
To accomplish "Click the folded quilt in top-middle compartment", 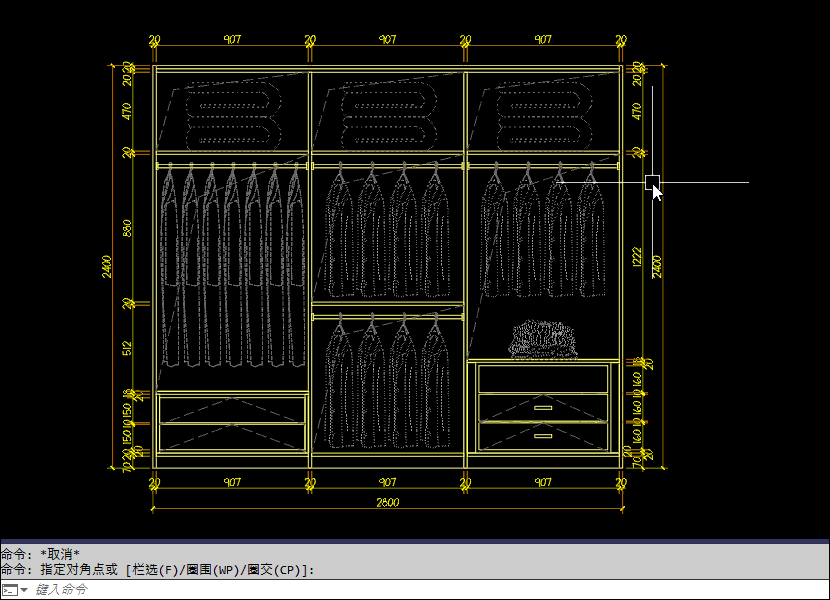I will (x=389, y=119).
